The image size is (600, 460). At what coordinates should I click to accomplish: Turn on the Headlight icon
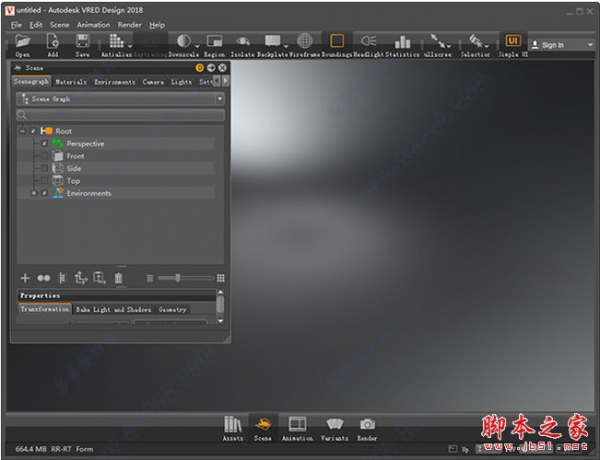(x=368, y=41)
